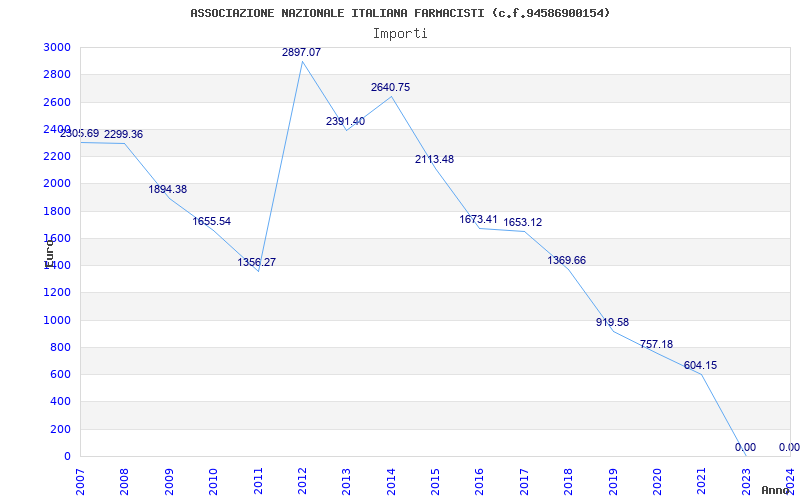Click the 2012 x-axis year label
The height and width of the screenshot is (500, 800).
coord(302,481)
